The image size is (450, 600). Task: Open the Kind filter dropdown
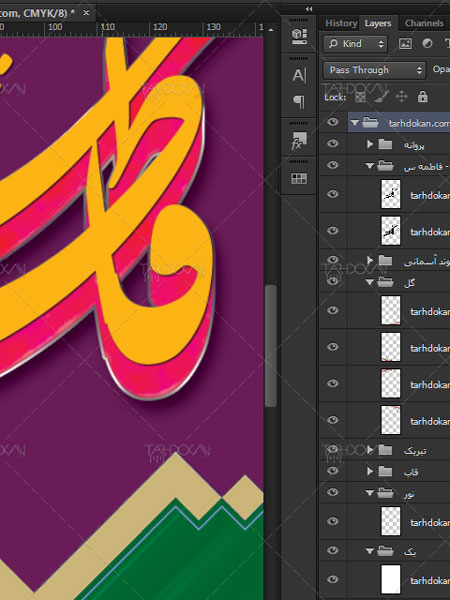(x=355, y=44)
